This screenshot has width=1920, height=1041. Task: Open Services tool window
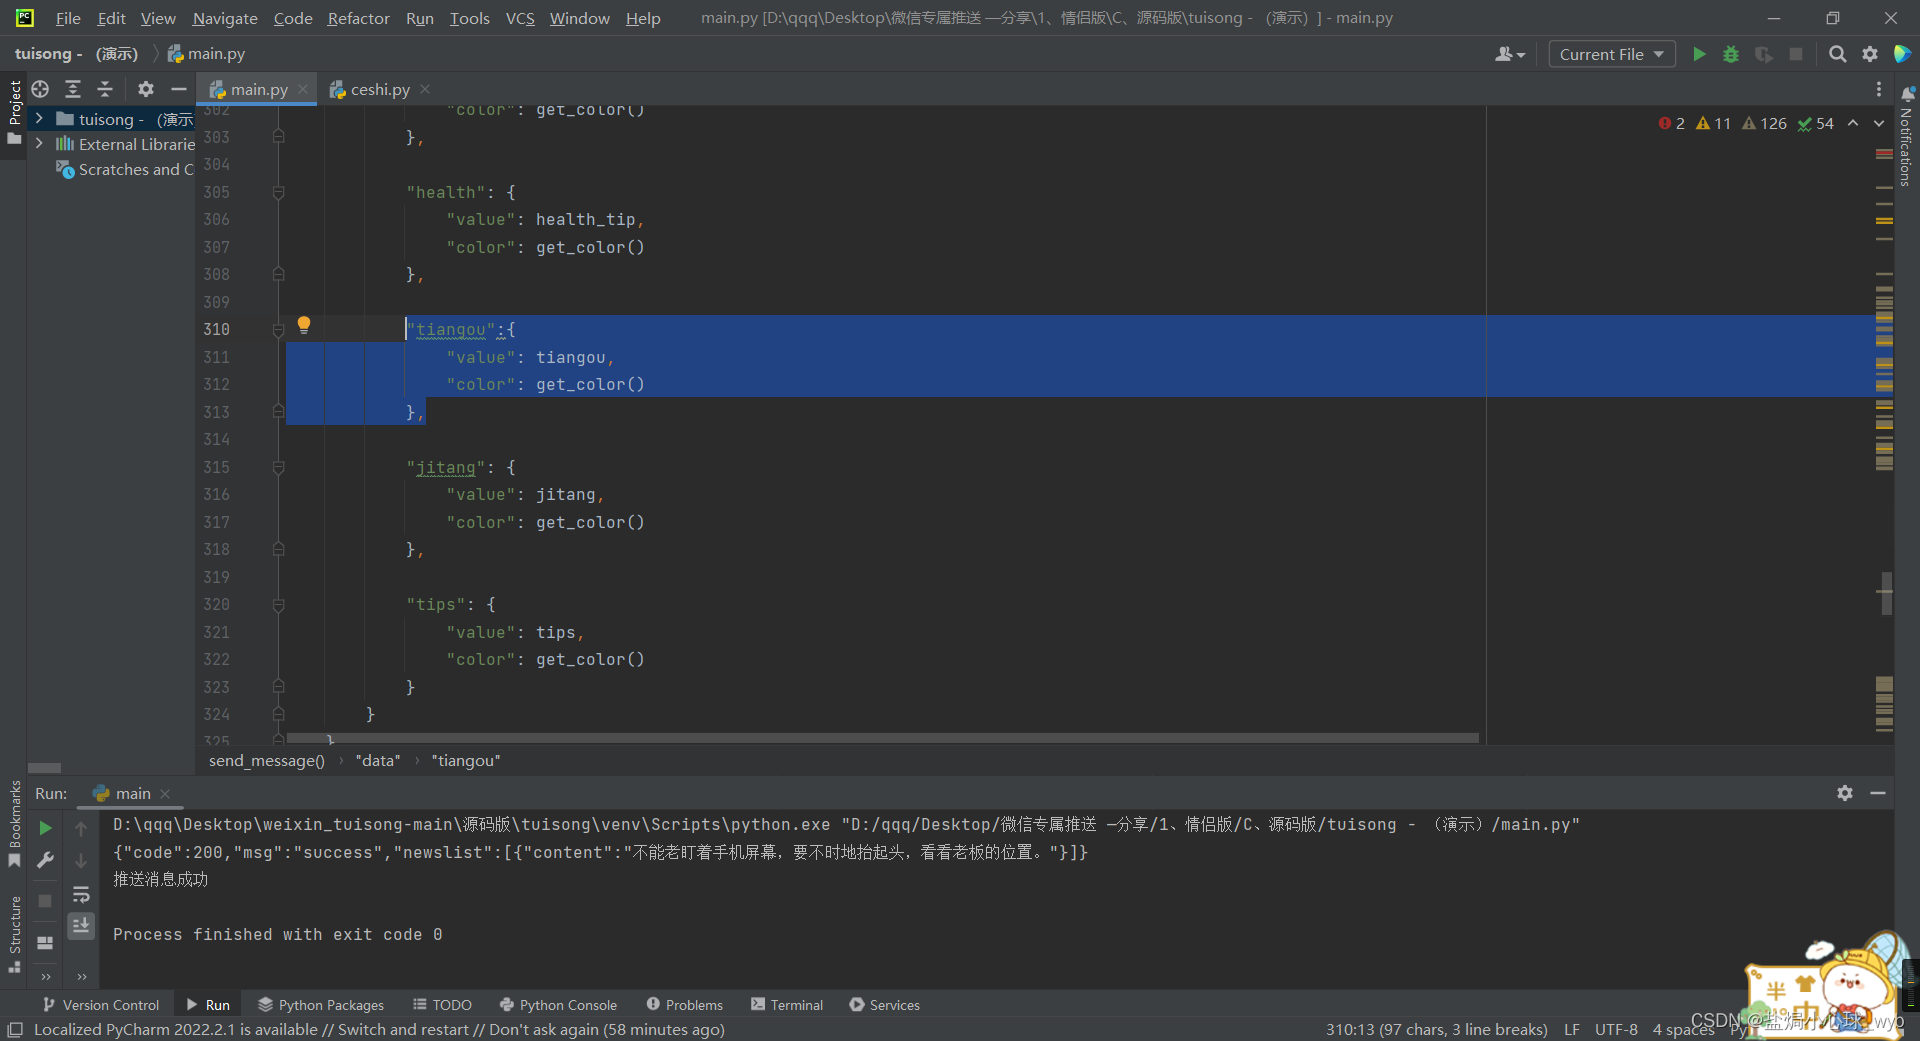point(885,1004)
